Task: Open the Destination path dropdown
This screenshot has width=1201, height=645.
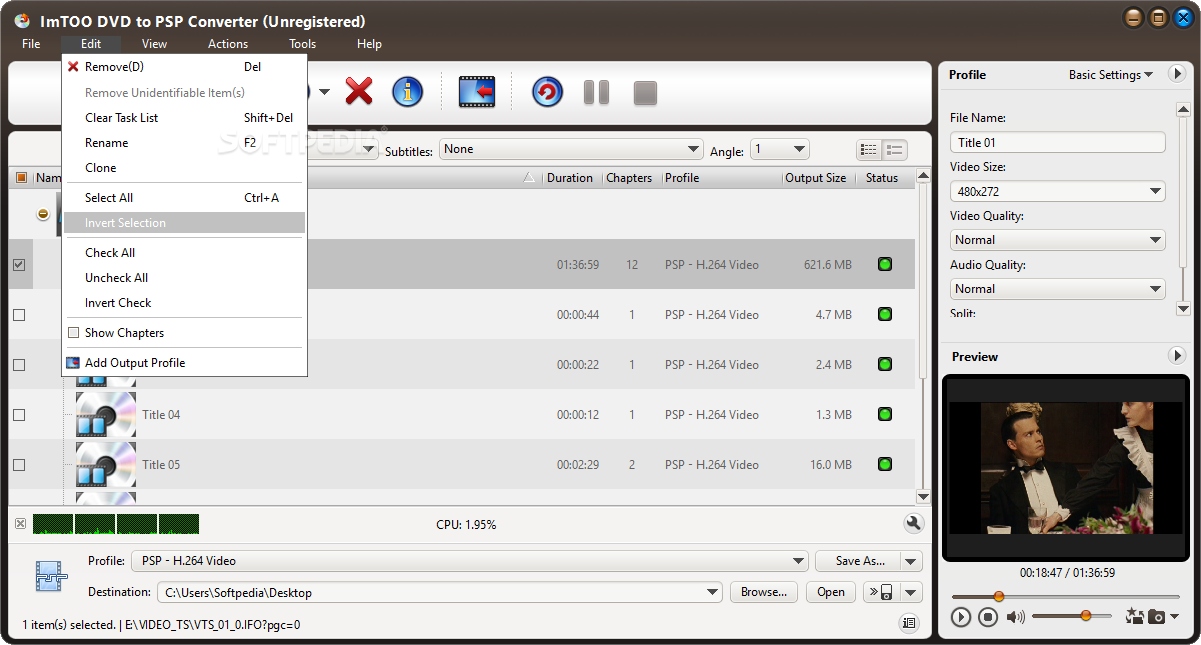Action: tap(439, 592)
